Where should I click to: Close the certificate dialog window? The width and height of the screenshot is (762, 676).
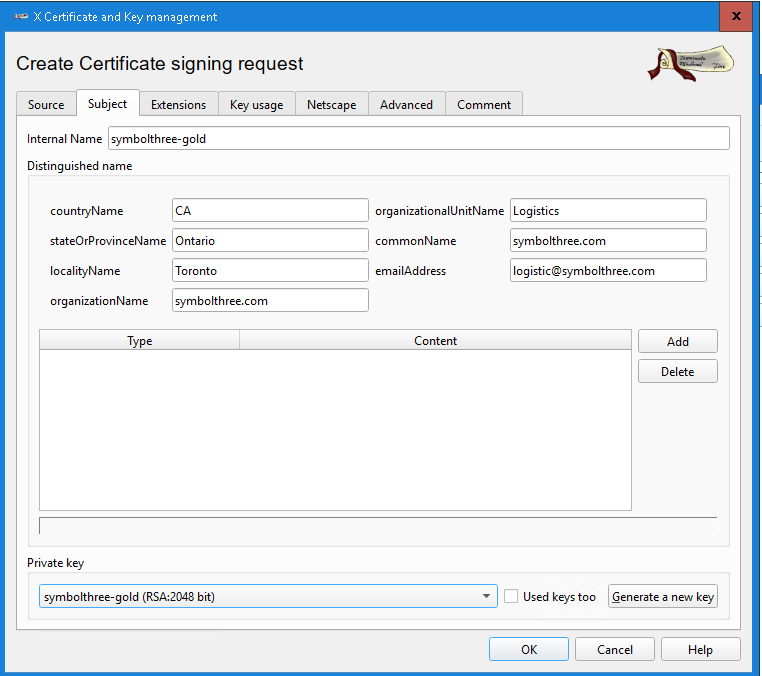(736, 17)
